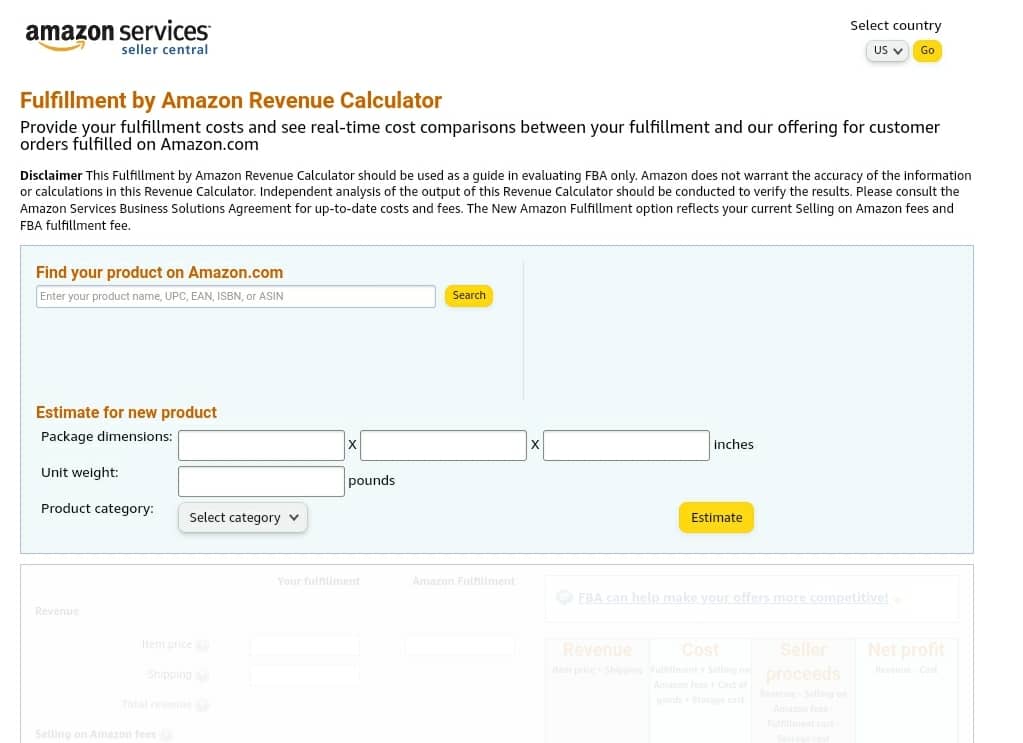Image resolution: width=1023 pixels, height=743 pixels.
Task: Click the Amazon Fulfillment Item price field
Action: click(x=460, y=646)
